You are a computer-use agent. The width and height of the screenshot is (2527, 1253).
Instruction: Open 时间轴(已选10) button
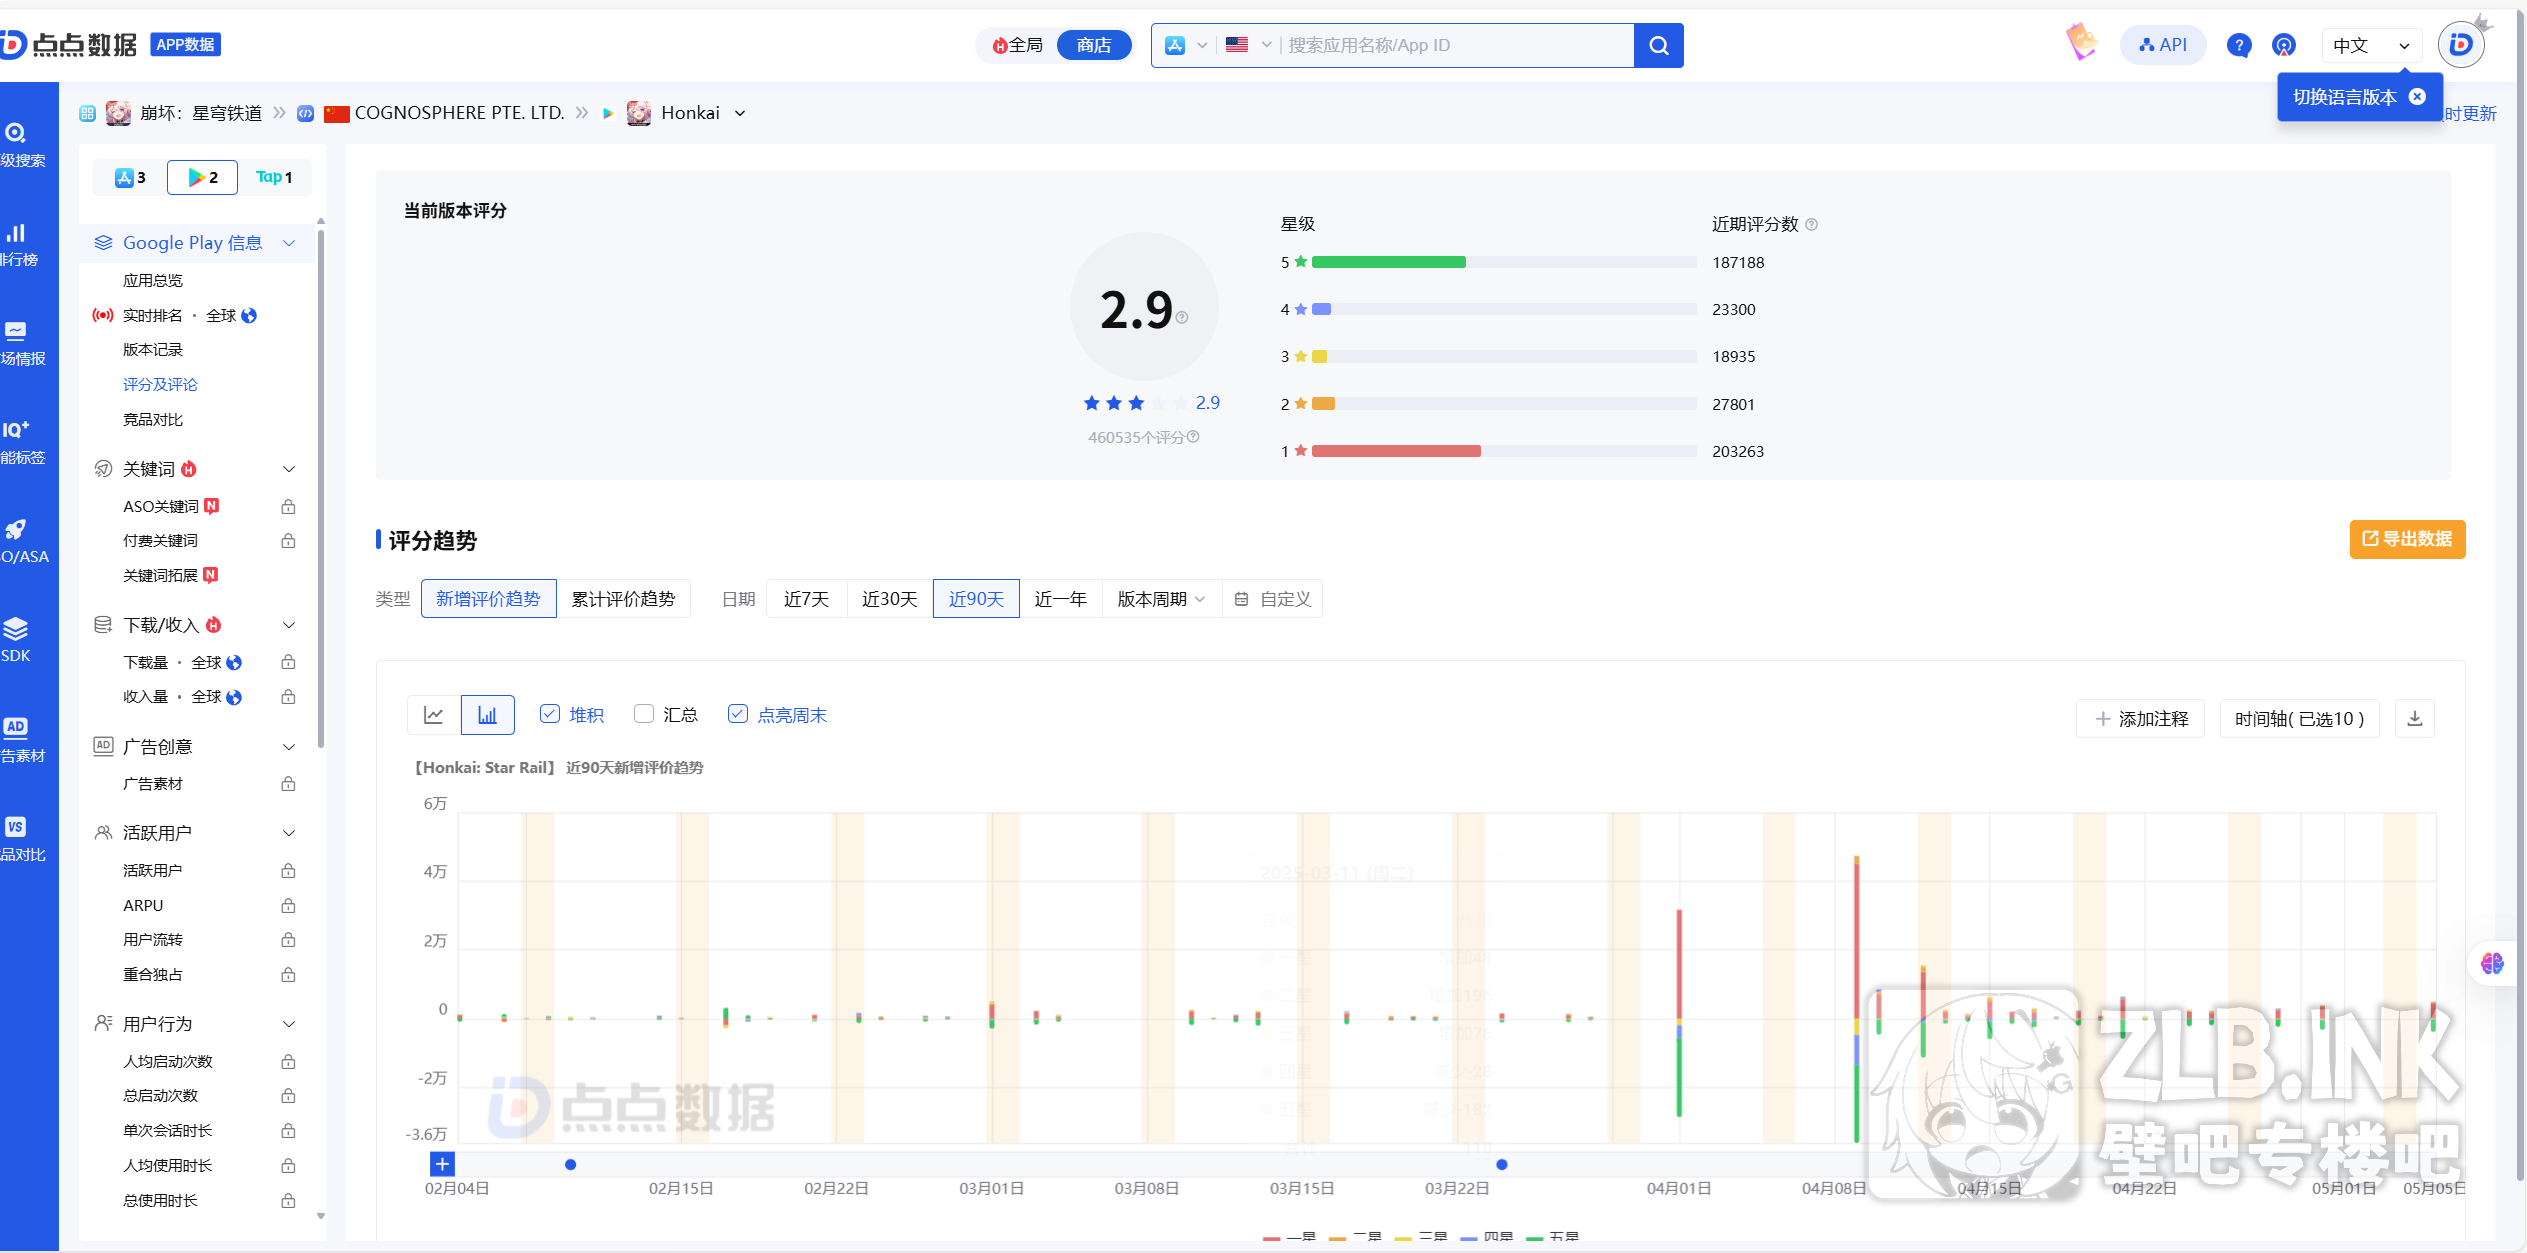[2299, 719]
